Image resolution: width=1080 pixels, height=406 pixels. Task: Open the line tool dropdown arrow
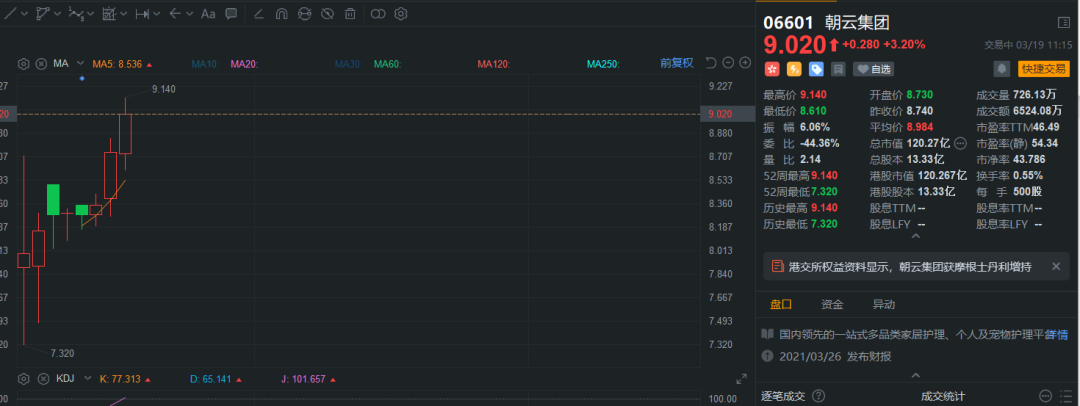[x=24, y=14]
